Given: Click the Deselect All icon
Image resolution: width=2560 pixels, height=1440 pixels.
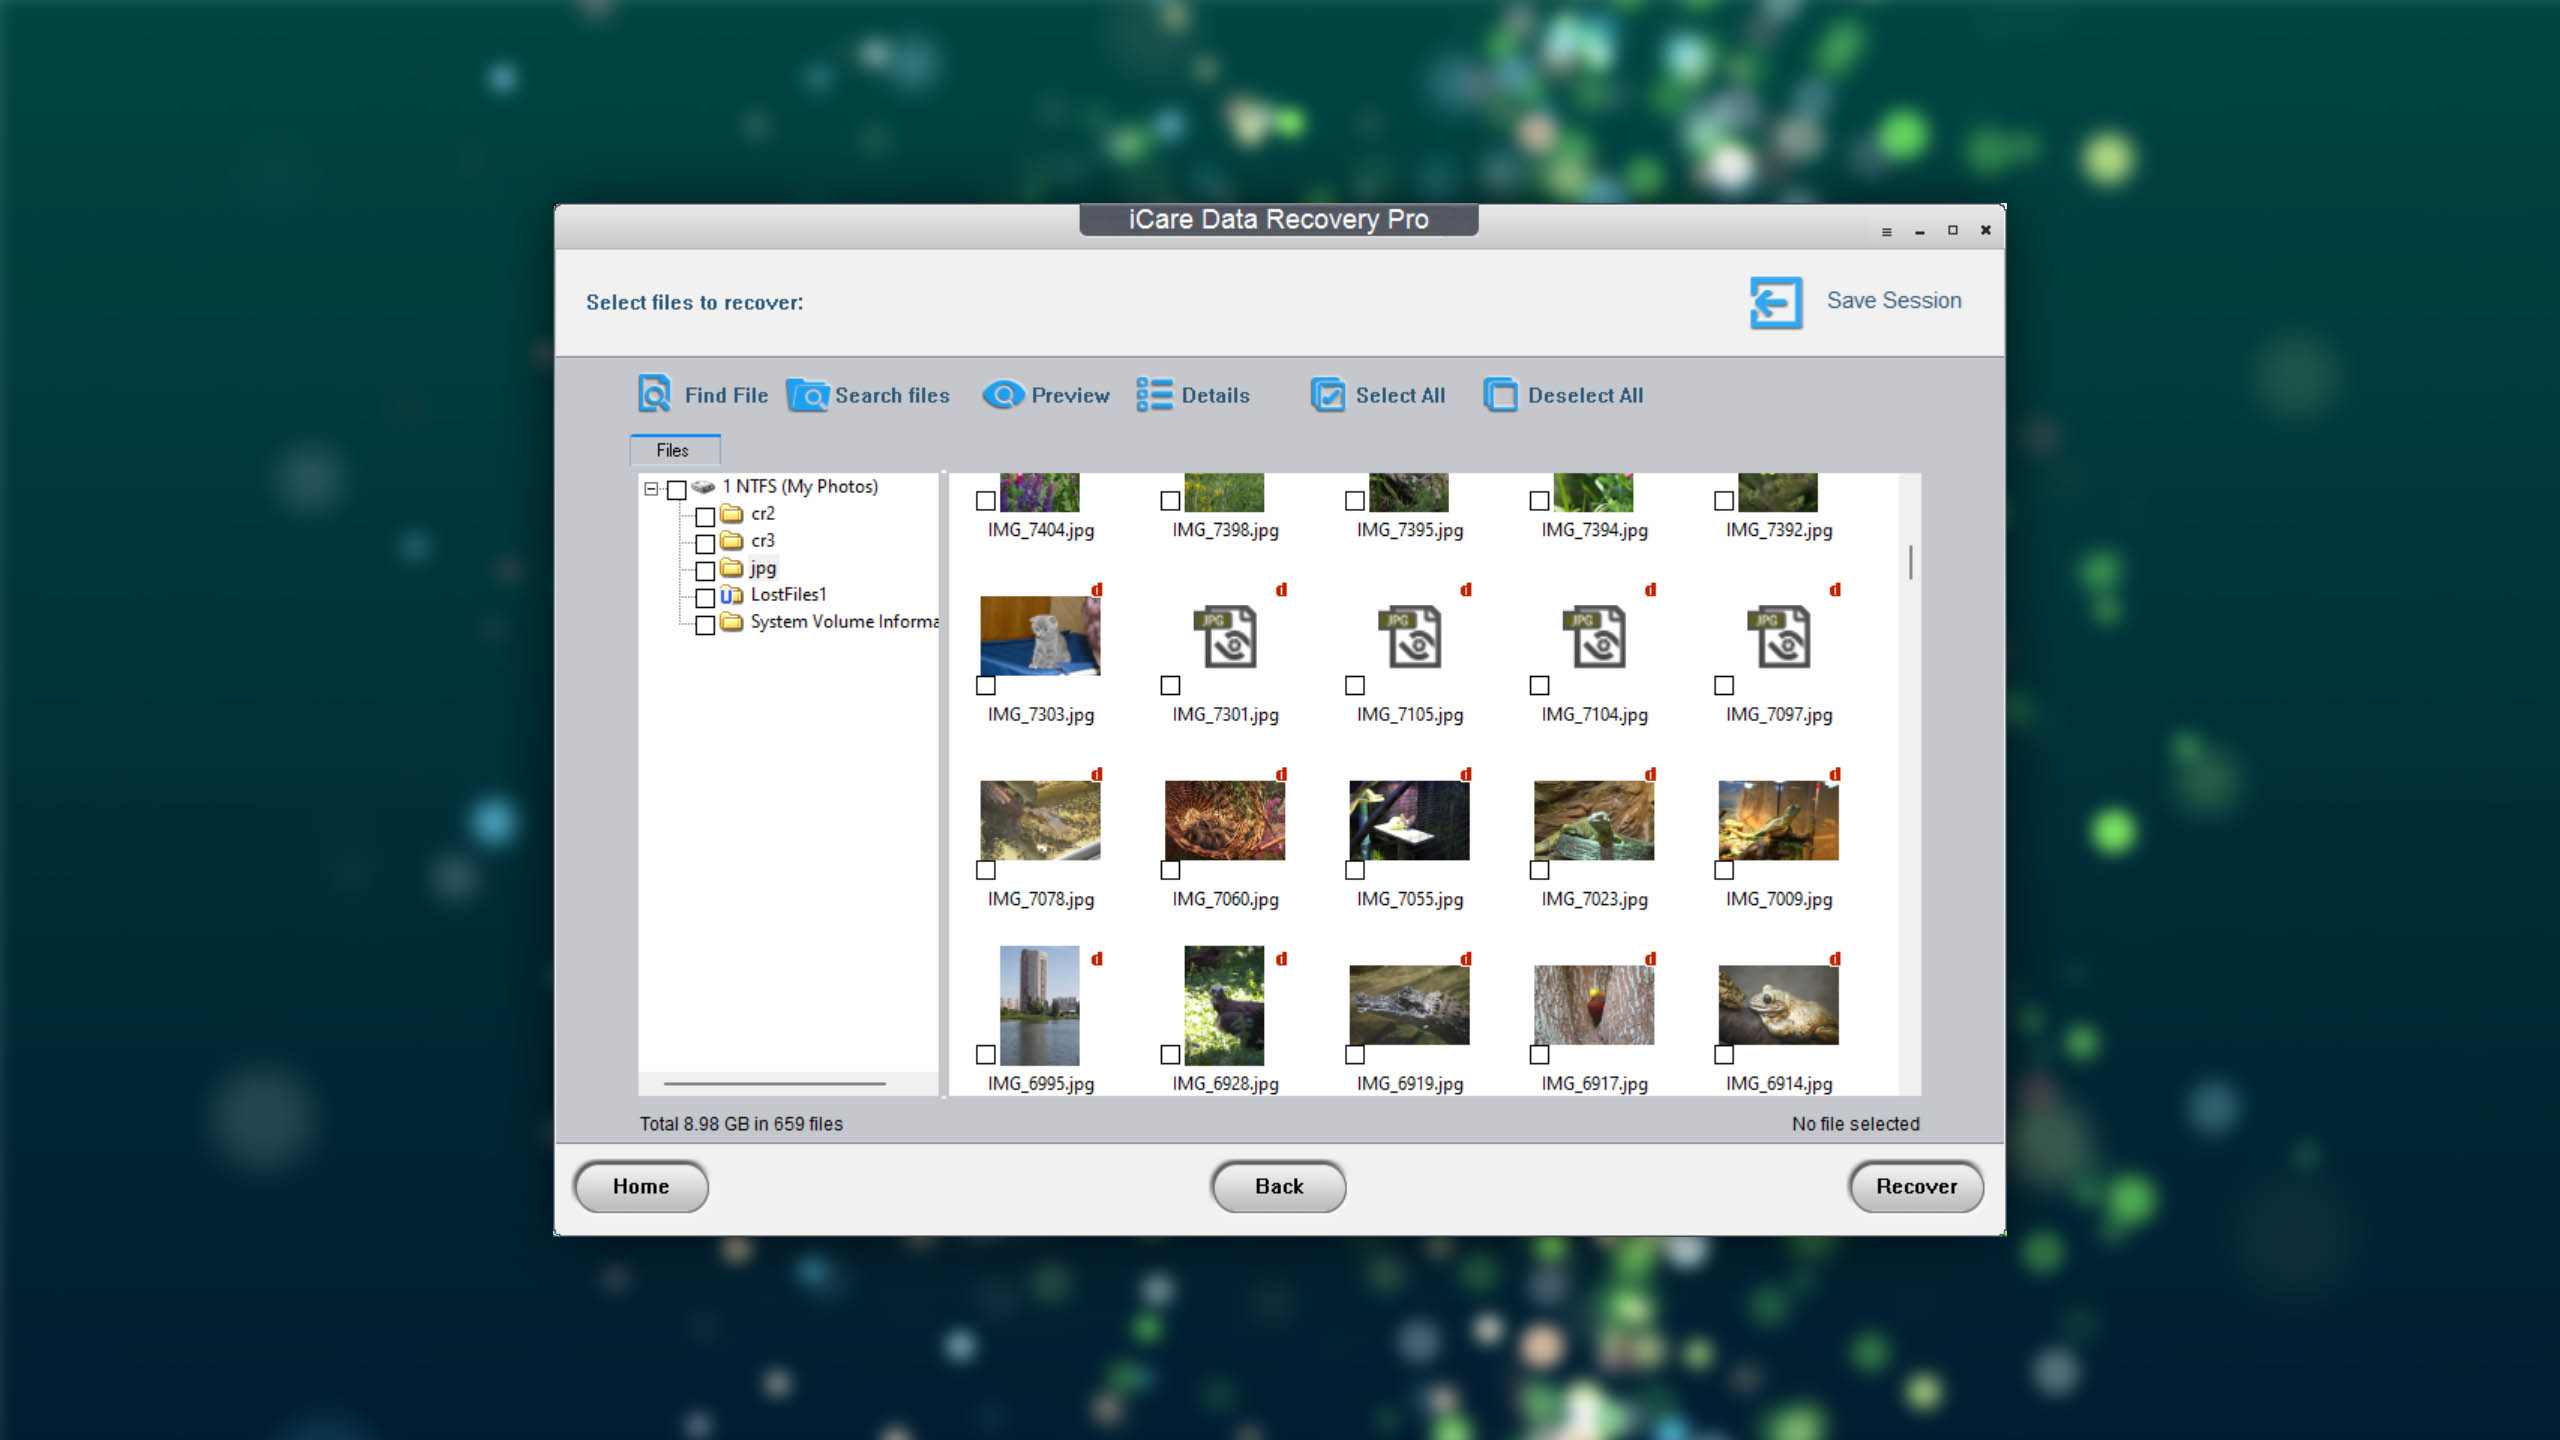Looking at the screenshot, I should click(x=1500, y=395).
